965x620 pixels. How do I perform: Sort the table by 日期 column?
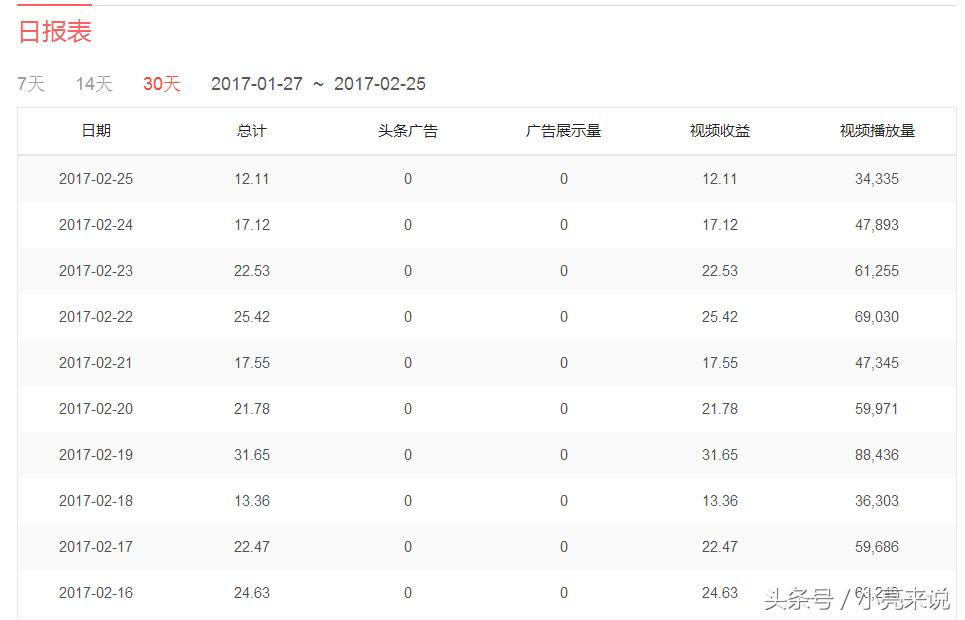click(x=95, y=130)
